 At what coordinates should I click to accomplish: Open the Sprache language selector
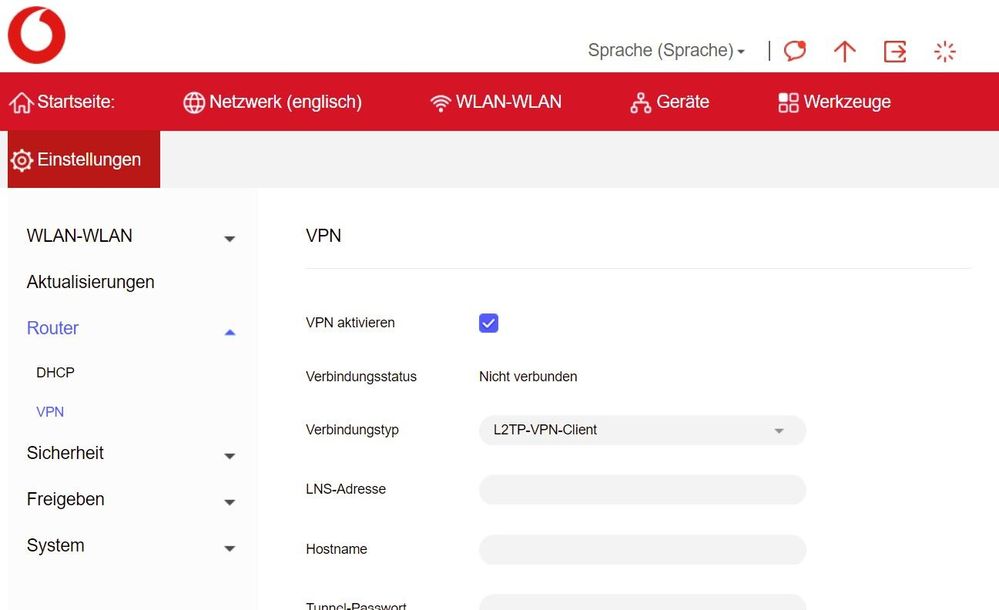click(665, 51)
